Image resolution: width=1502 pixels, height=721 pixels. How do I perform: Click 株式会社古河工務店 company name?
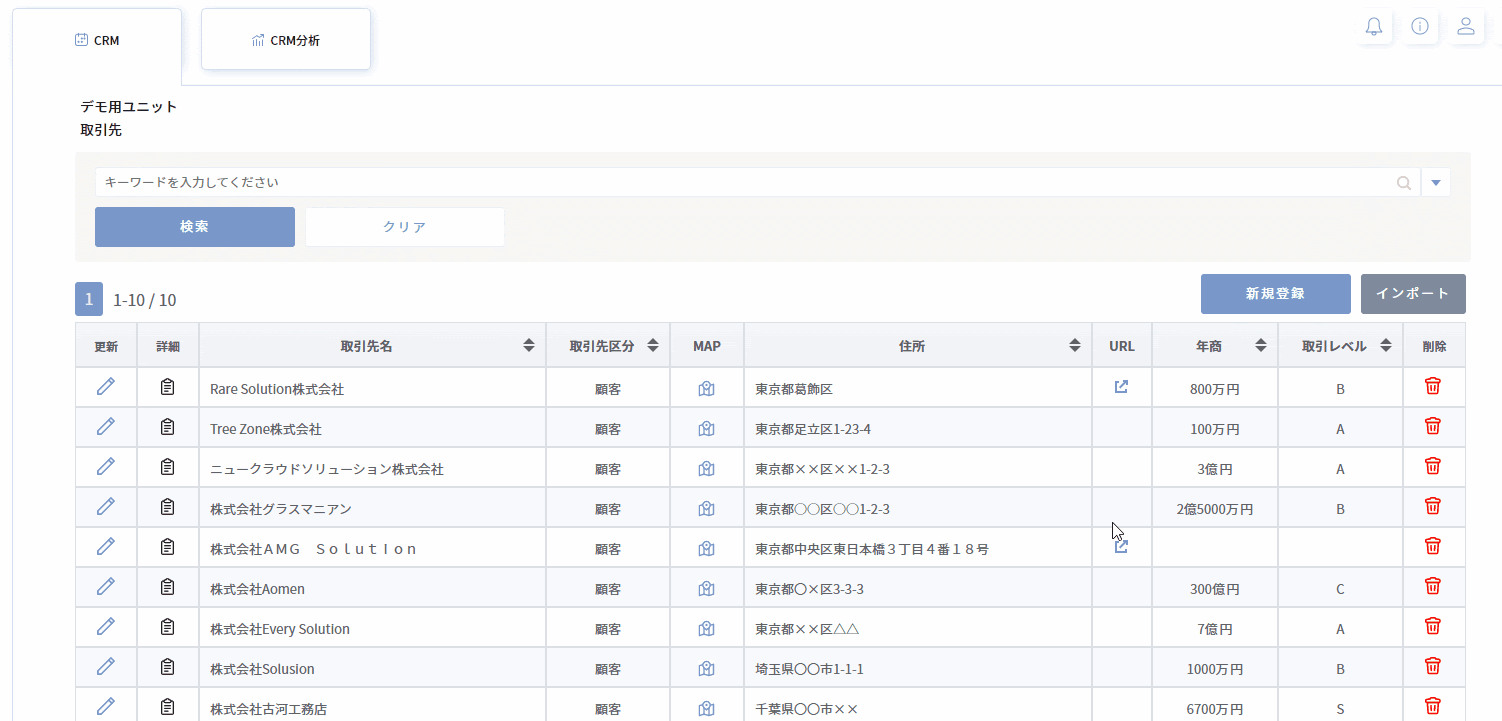(x=268, y=709)
